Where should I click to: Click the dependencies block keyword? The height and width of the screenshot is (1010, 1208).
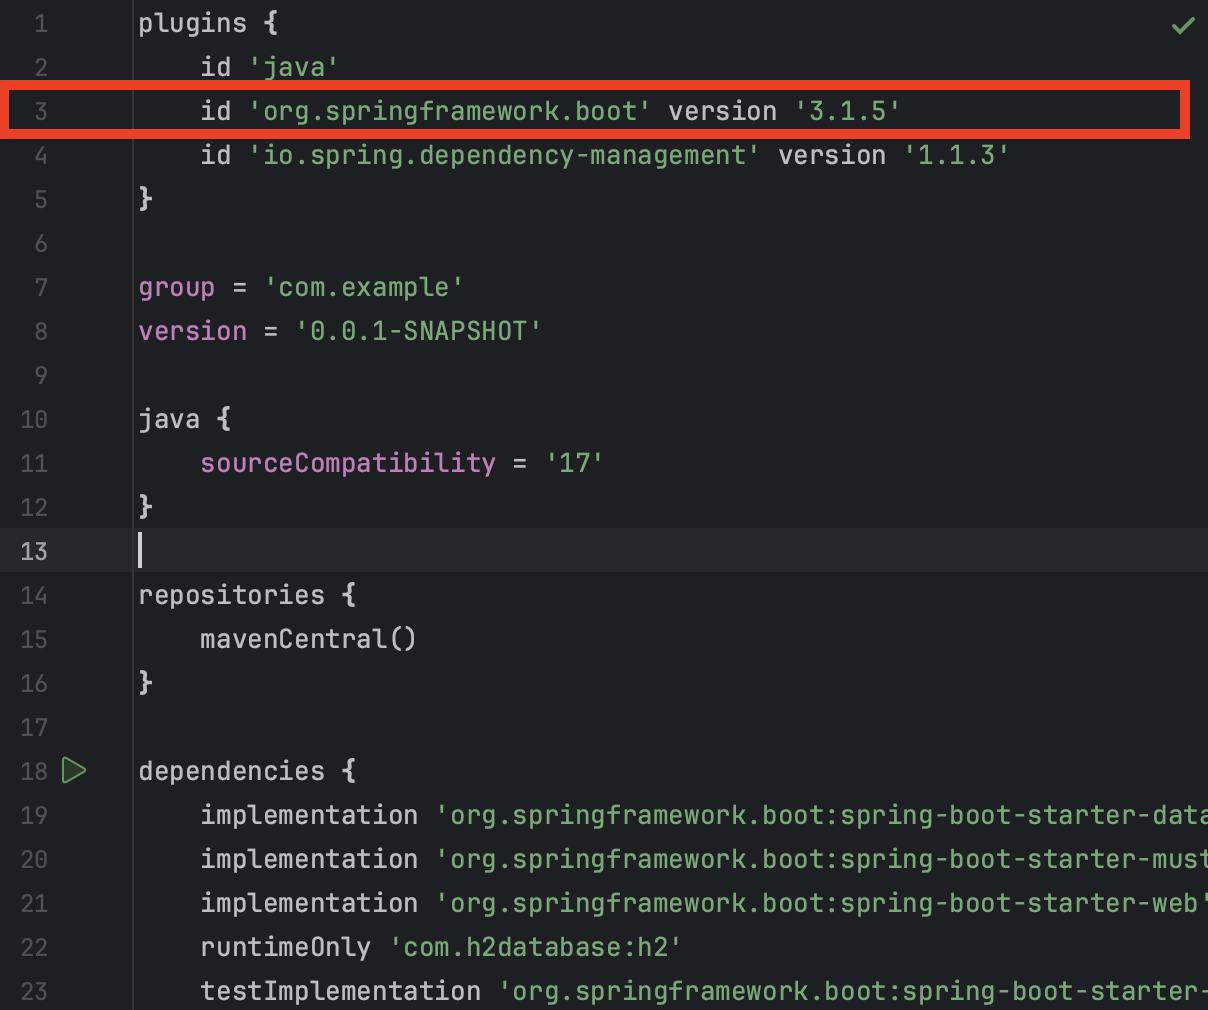click(231, 771)
